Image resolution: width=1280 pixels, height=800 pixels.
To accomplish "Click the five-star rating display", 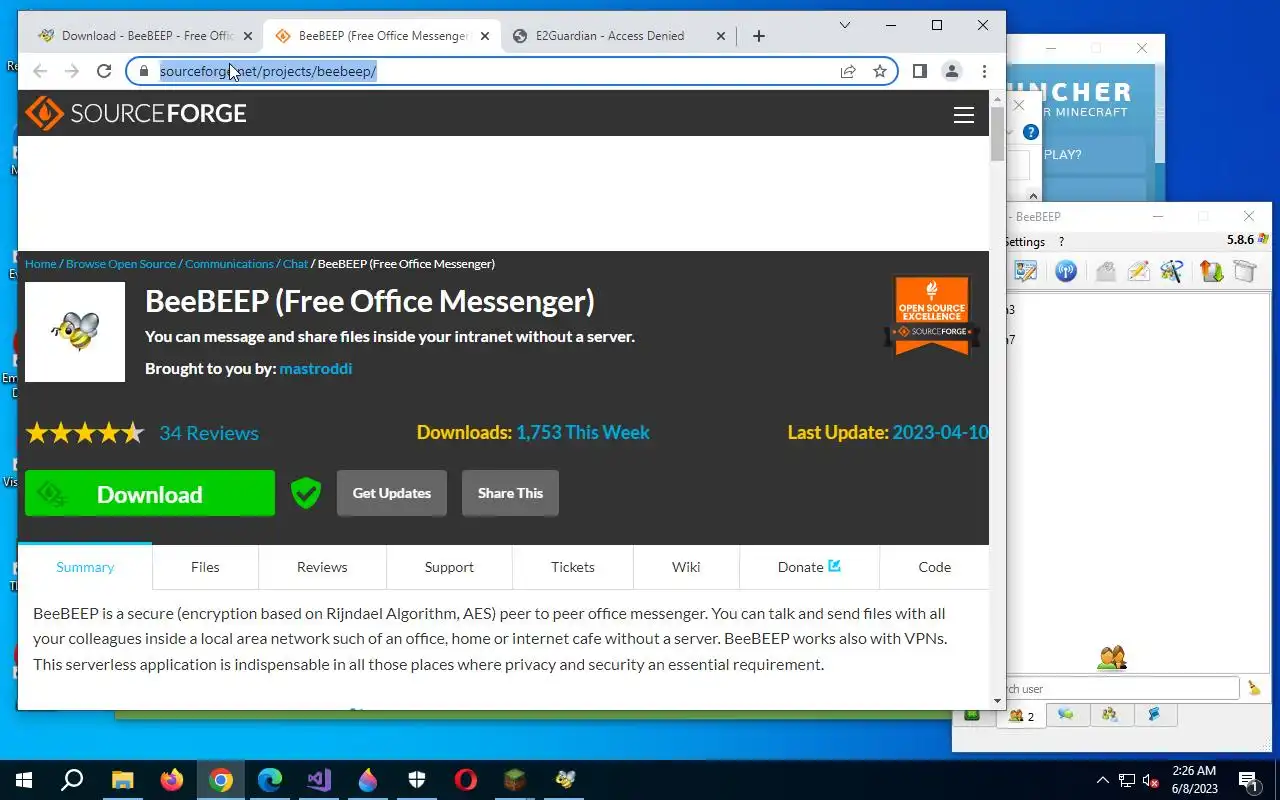I will (x=85, y=433).
